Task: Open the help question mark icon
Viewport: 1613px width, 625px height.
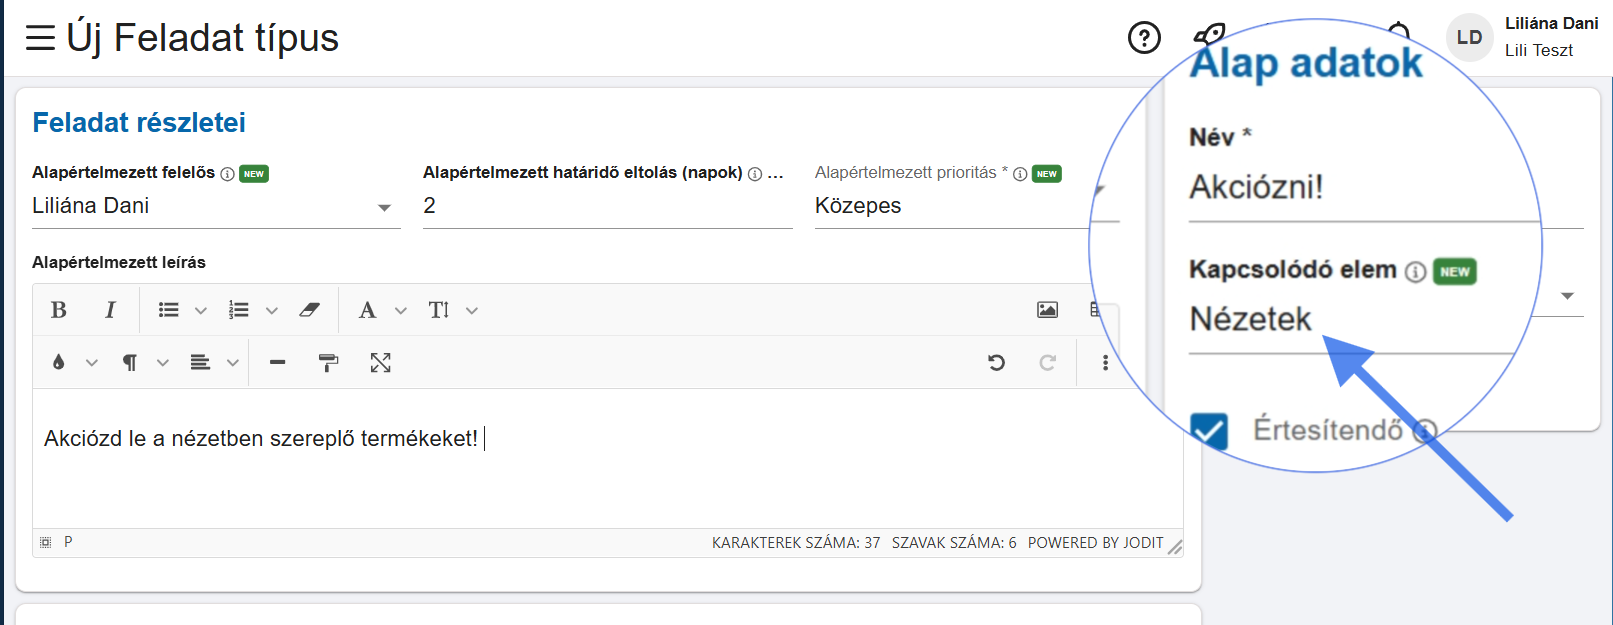Action: pyautogui.click(x=1144, y=38)
